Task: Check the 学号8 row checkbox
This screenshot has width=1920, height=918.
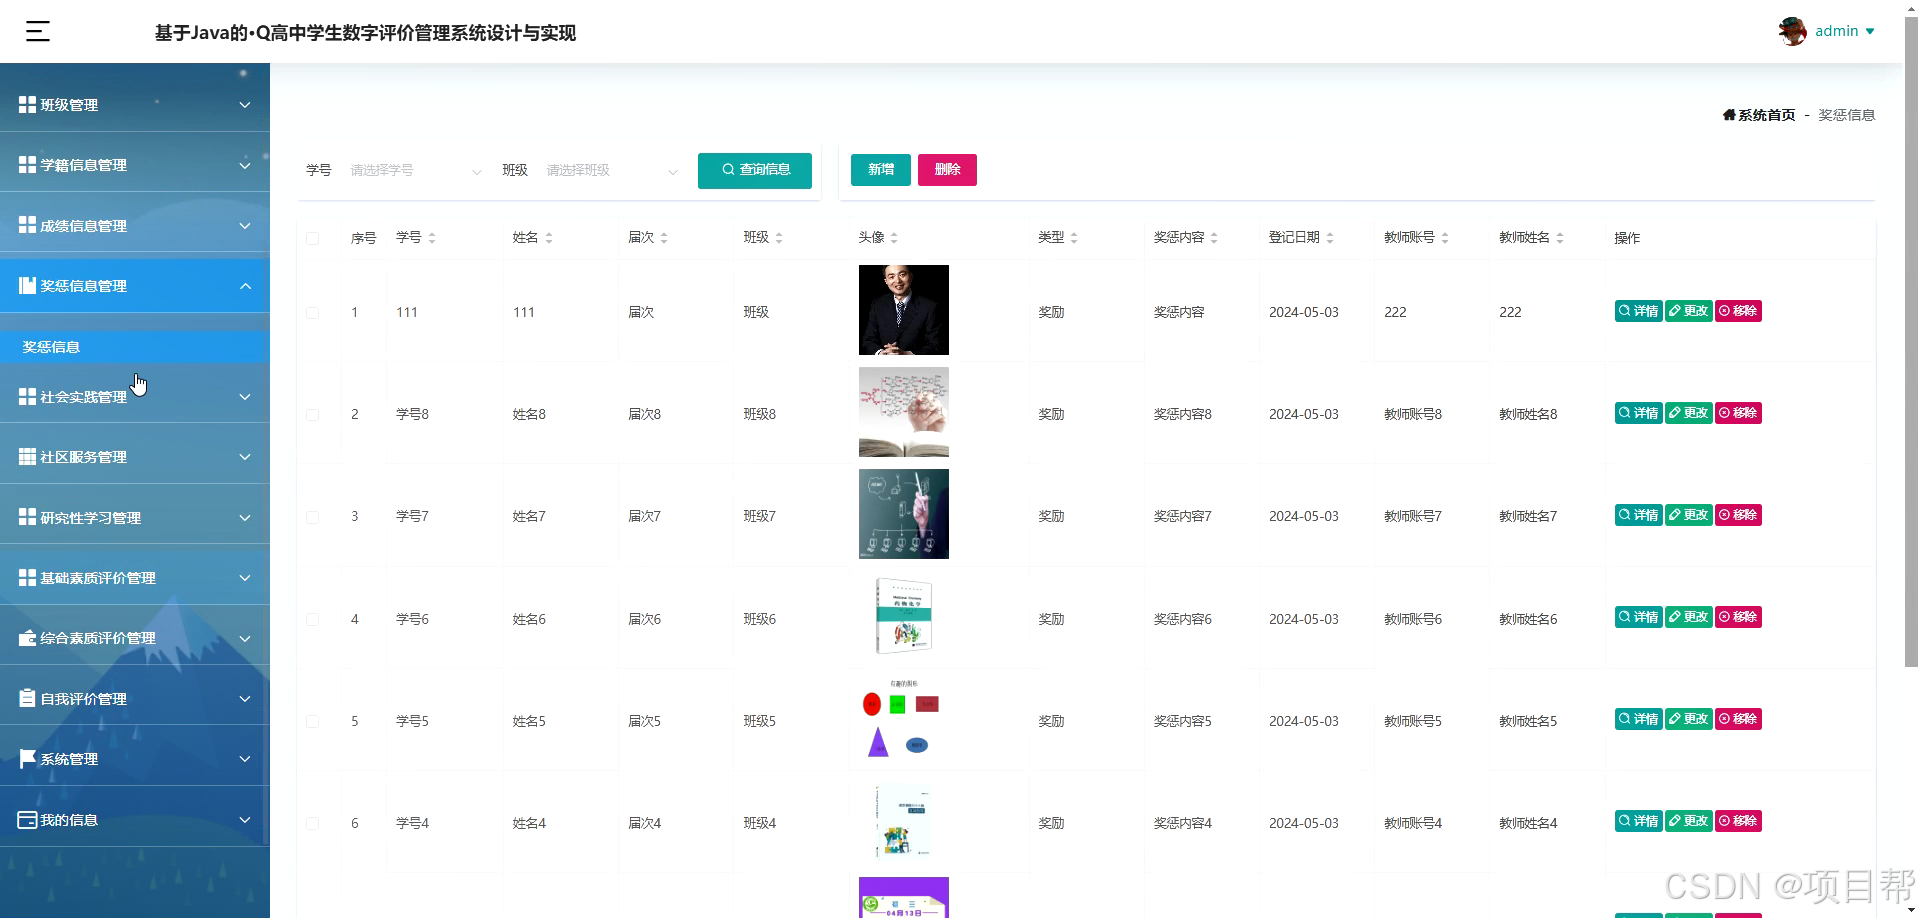Action: click(x=313, y=415)
